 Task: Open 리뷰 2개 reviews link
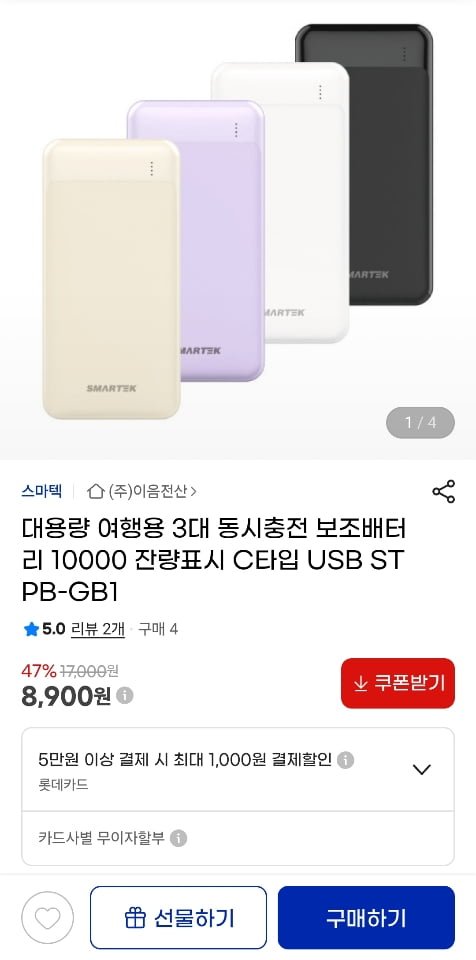(x=98, y=629)
